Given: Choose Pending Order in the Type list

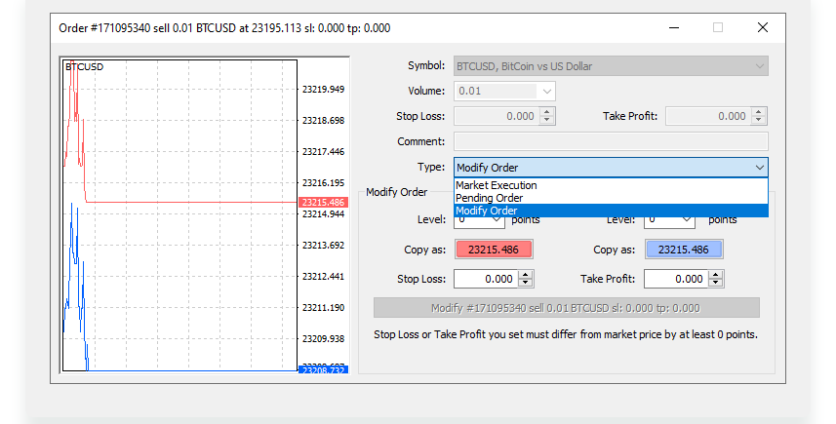Looking at the screenshot, I should pos(489,198).
